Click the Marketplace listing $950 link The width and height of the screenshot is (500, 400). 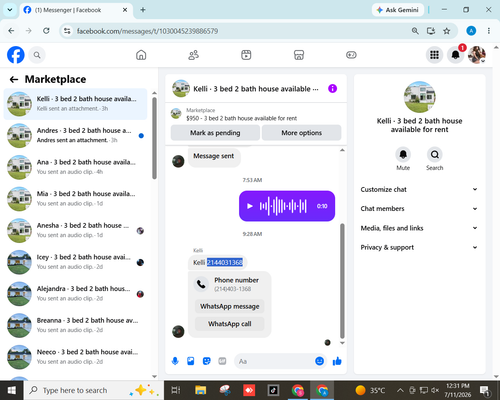241,118
